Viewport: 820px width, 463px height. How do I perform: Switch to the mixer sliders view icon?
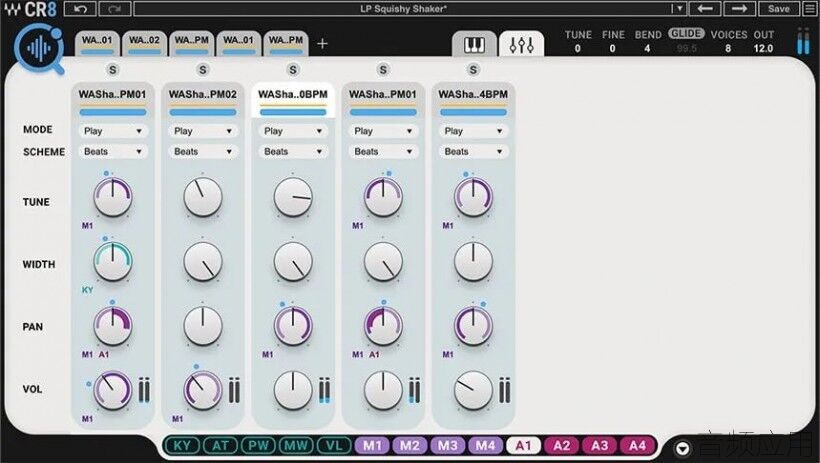click(x=521, y=44)
